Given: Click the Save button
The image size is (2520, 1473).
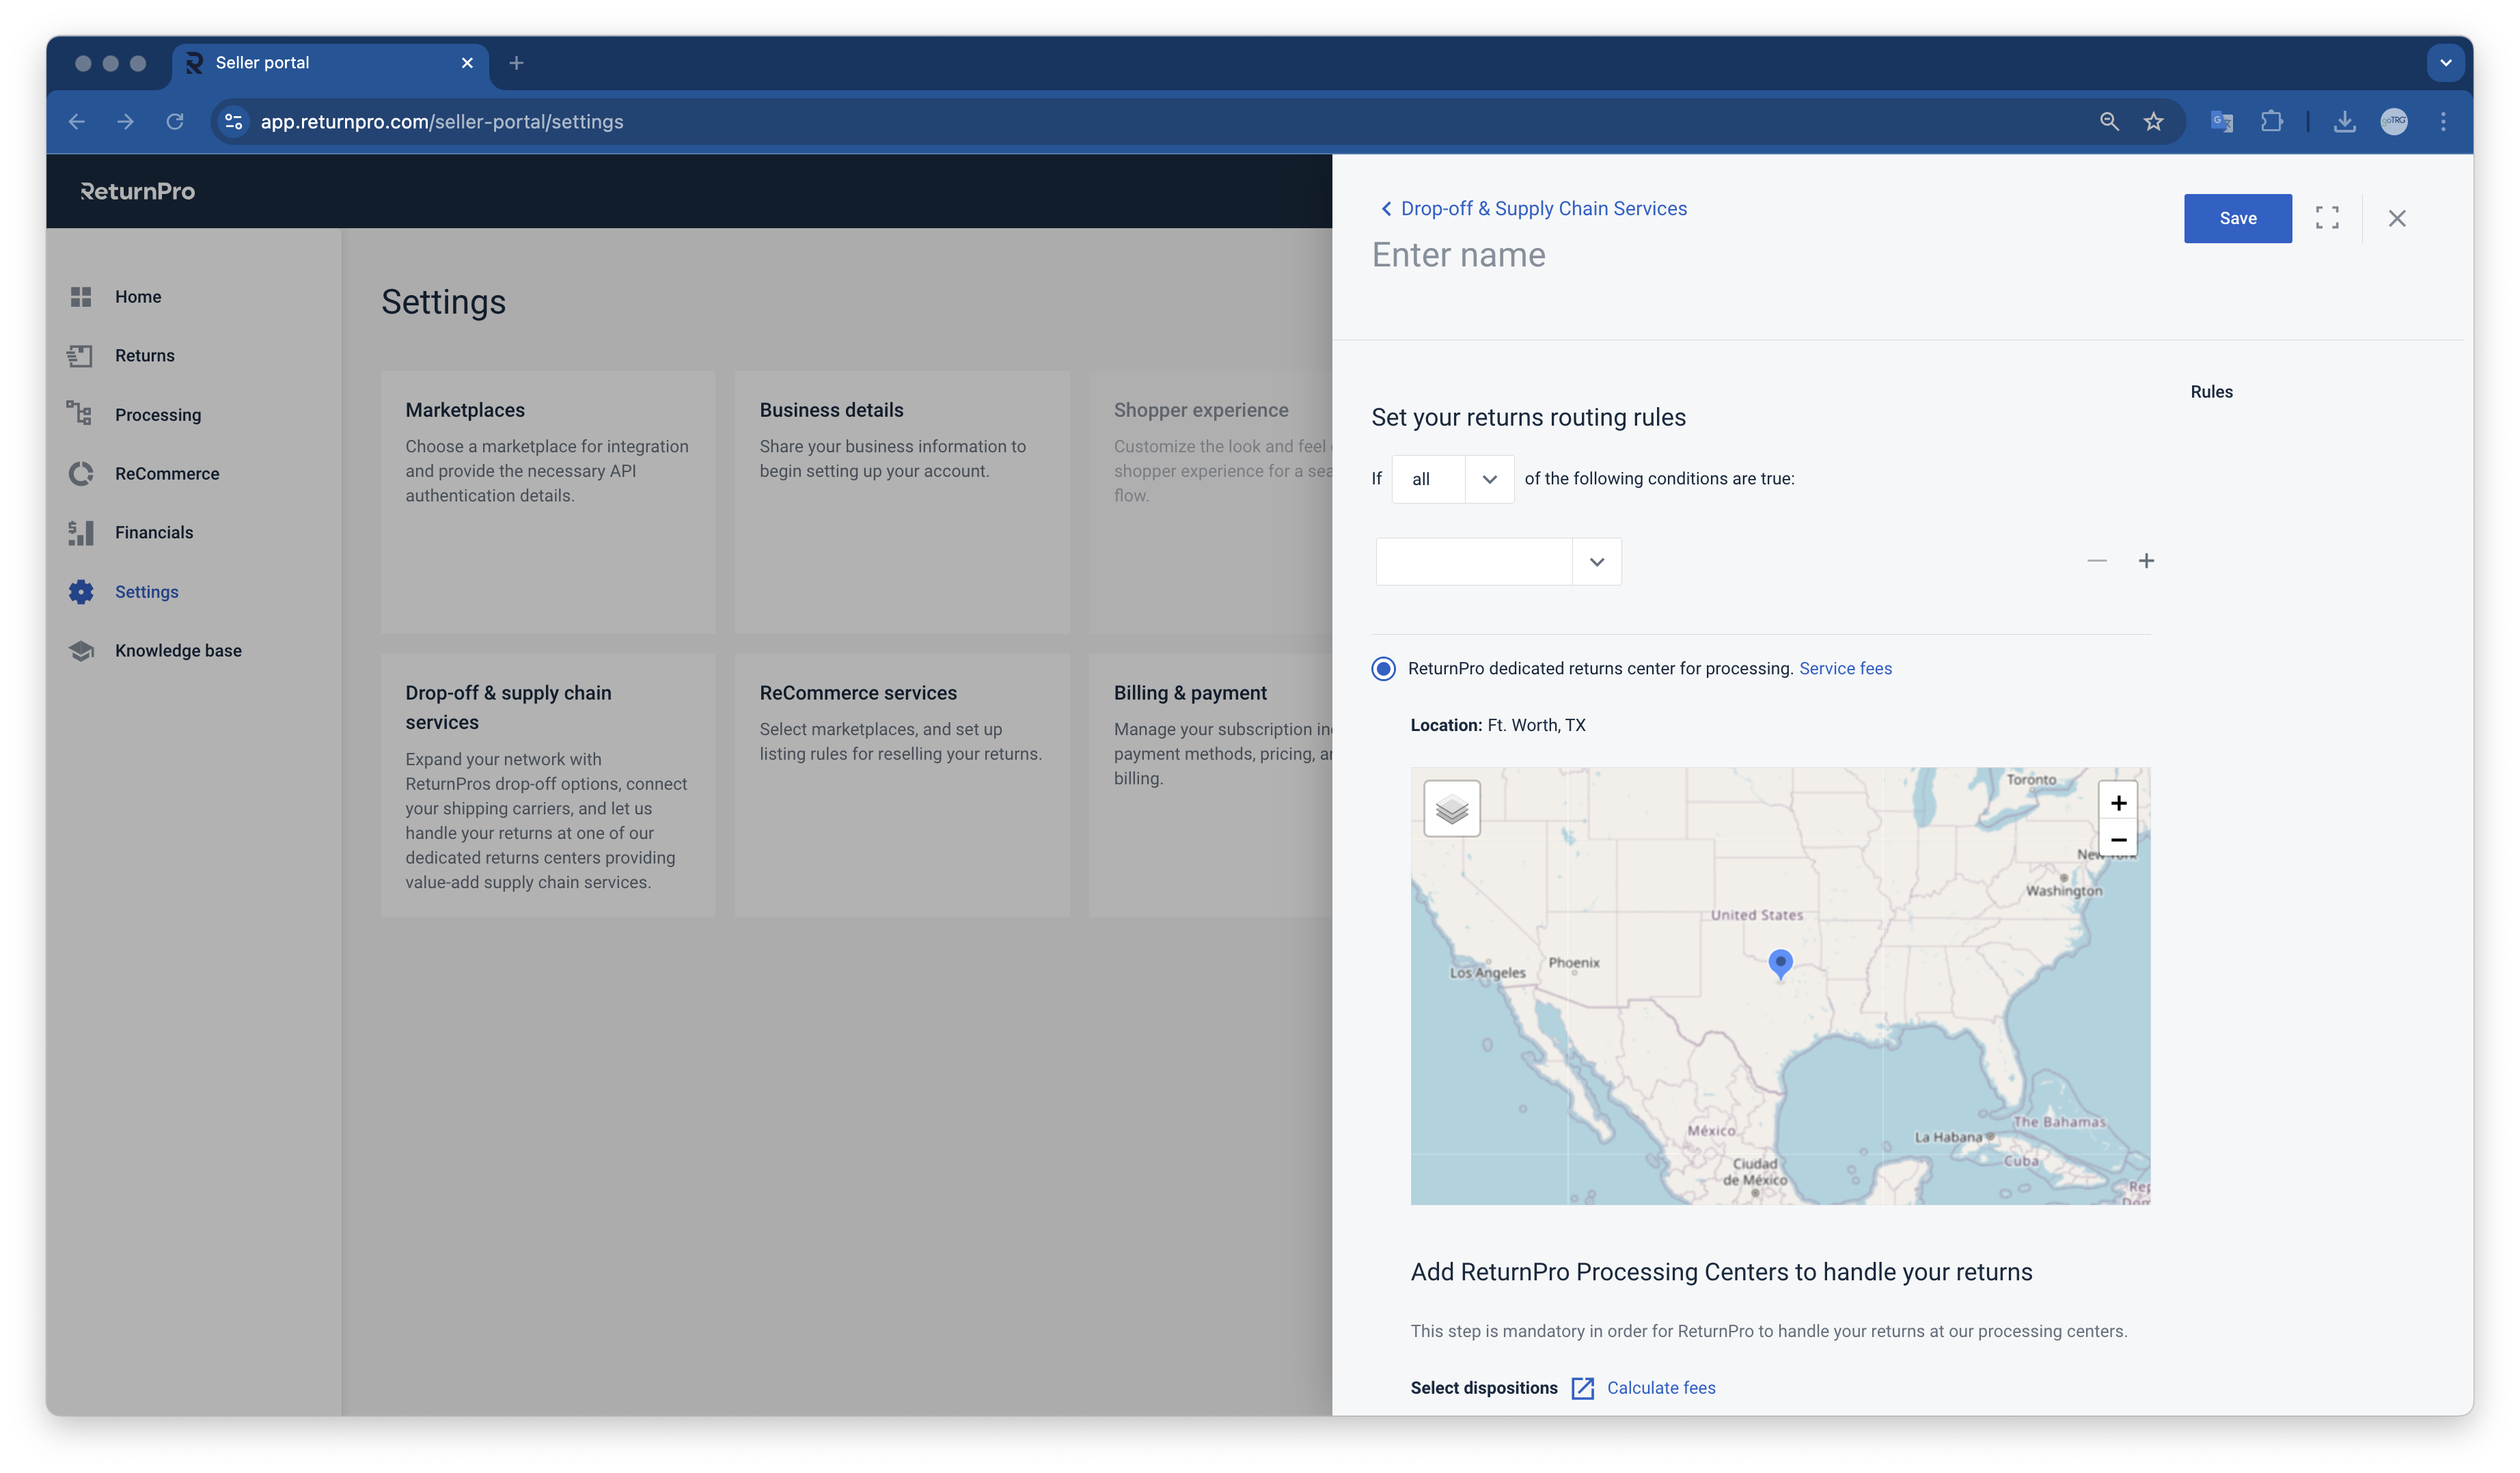Looking at the screenshot, I should tap(2237, 218).
